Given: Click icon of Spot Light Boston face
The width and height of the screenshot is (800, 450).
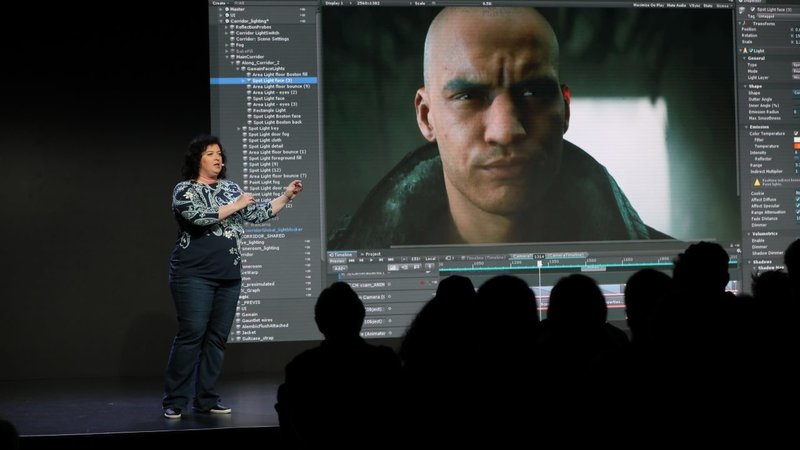Looking at the screenshot, I should [249, 116].
